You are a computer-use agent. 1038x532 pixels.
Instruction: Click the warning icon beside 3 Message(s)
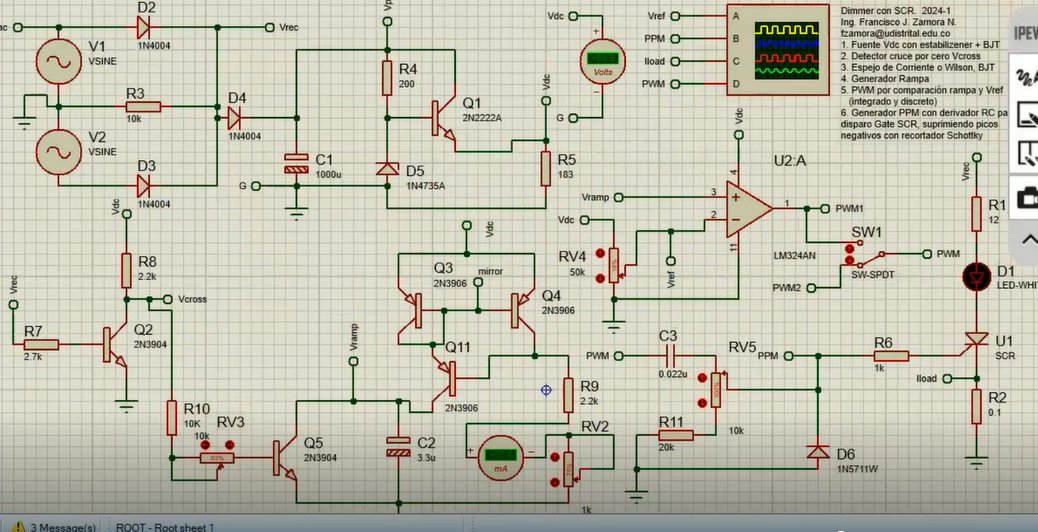pyautogui.click(x=19, y=527)
